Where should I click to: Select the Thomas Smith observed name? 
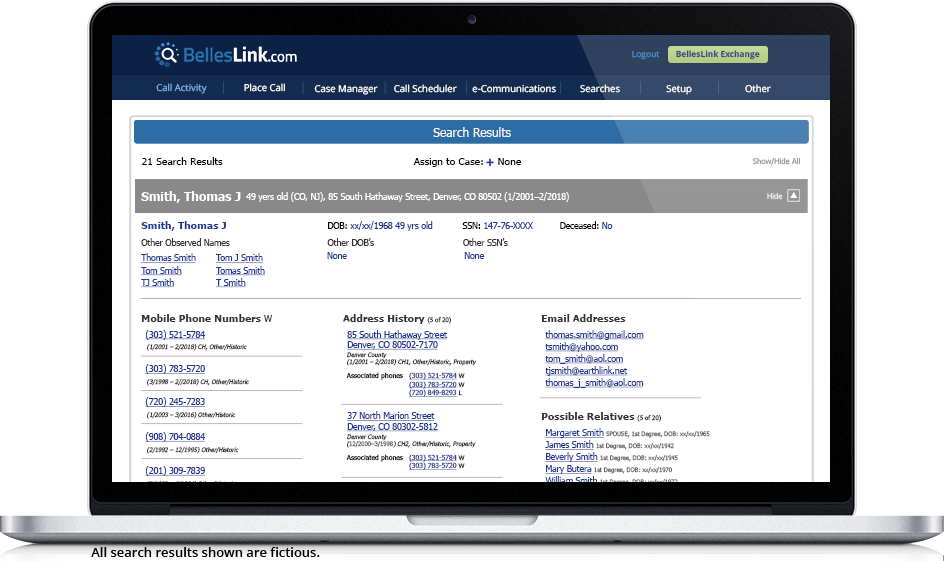pyautogui.click(x=168, y=258)
